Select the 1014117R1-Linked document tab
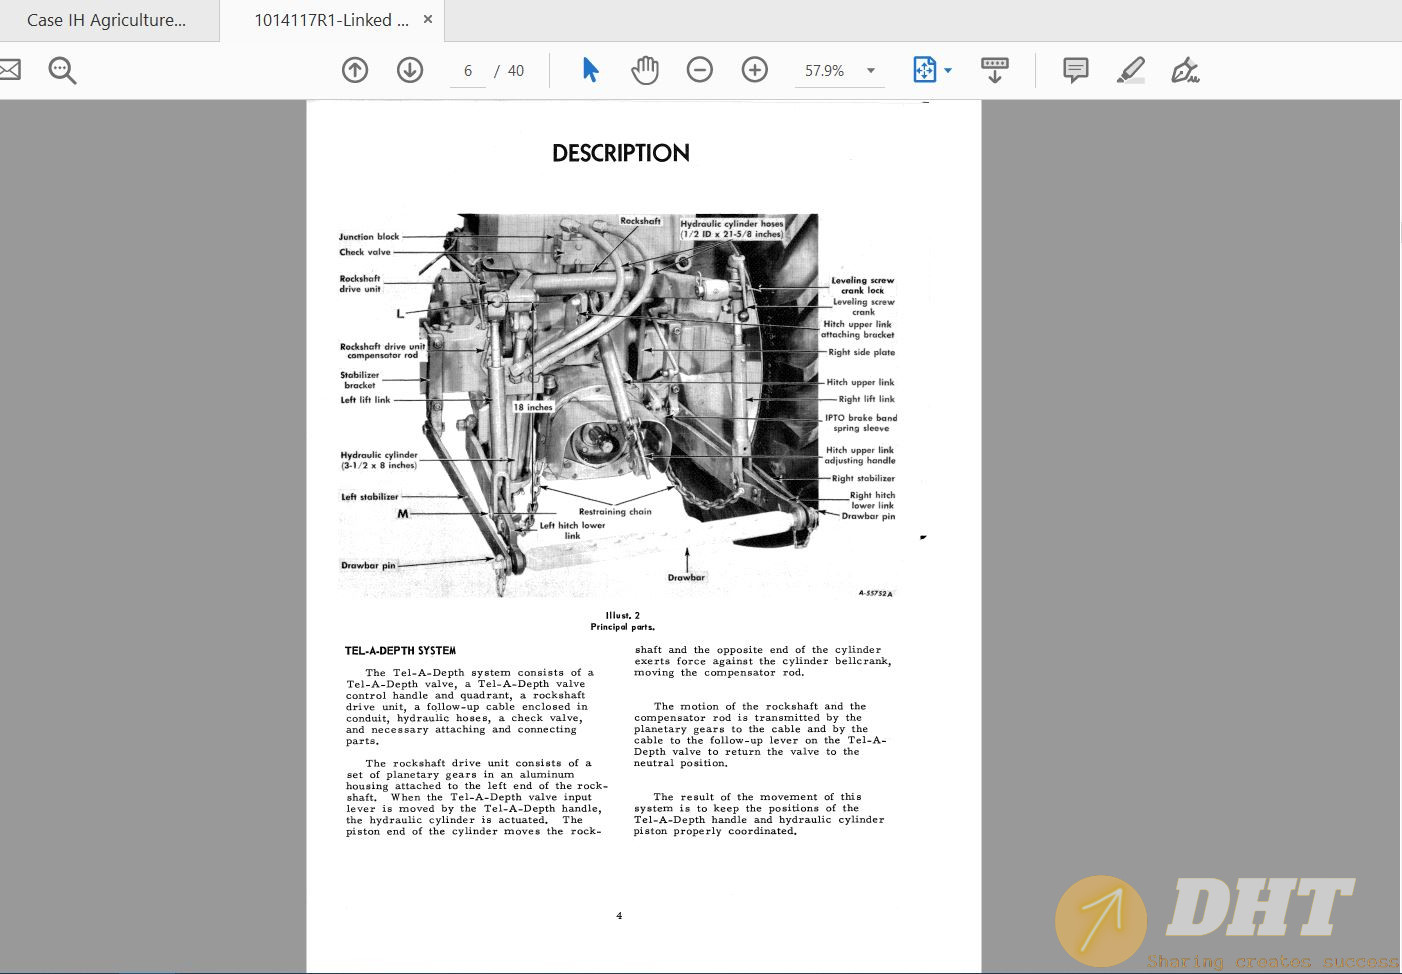 [x=331, y=20]
